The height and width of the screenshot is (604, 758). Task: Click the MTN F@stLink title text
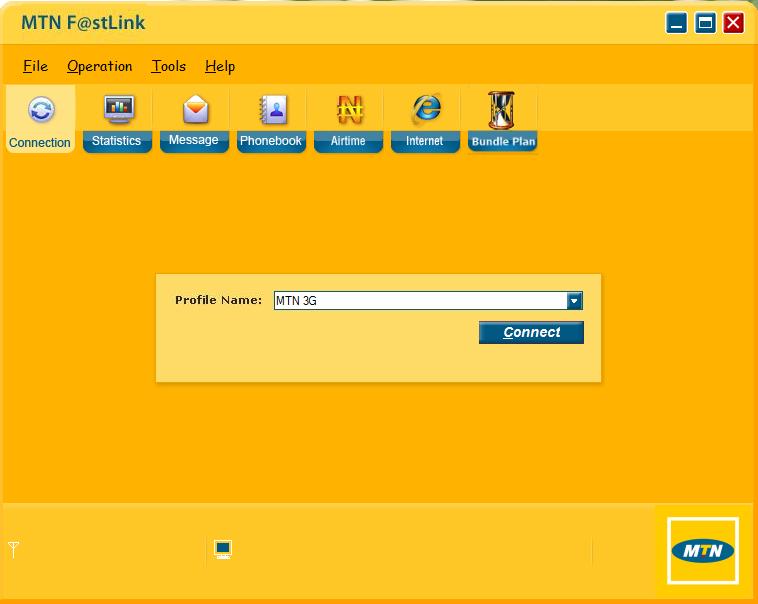click(x=83, y=23)
